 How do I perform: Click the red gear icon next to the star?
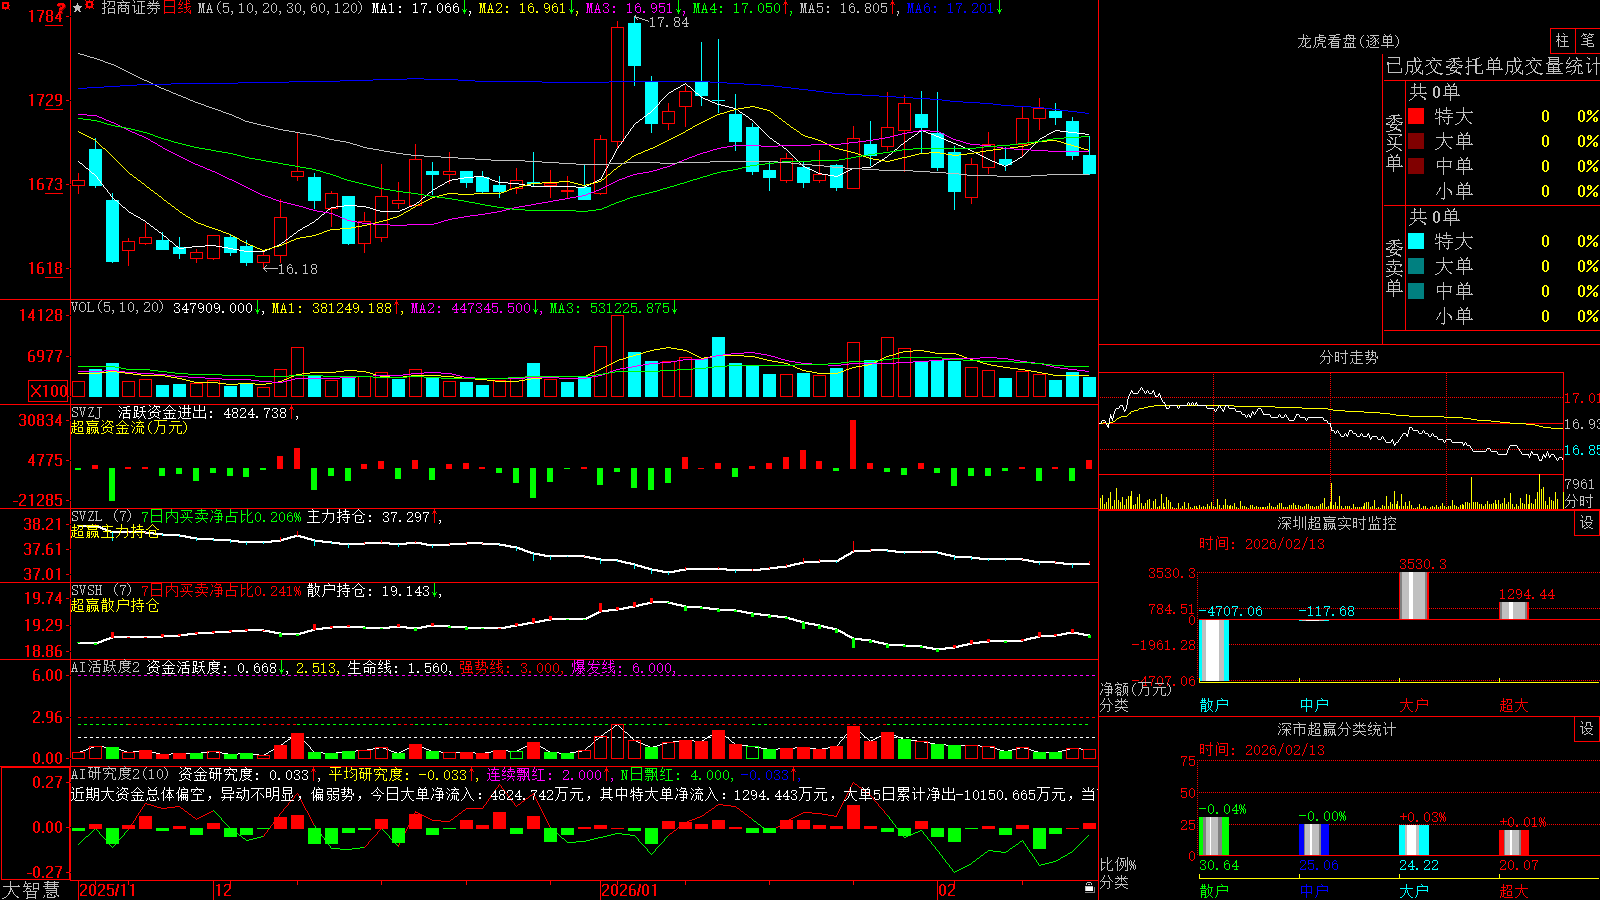(89, 4)
